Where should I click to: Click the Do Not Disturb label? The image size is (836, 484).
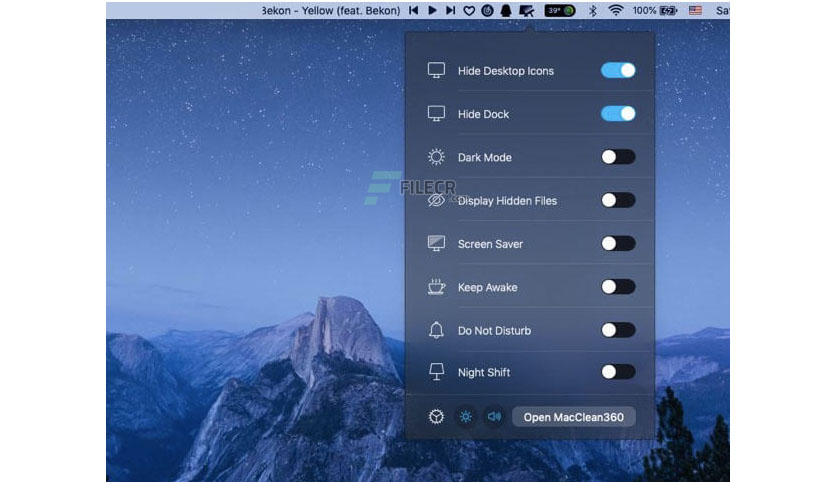point(494,330)
